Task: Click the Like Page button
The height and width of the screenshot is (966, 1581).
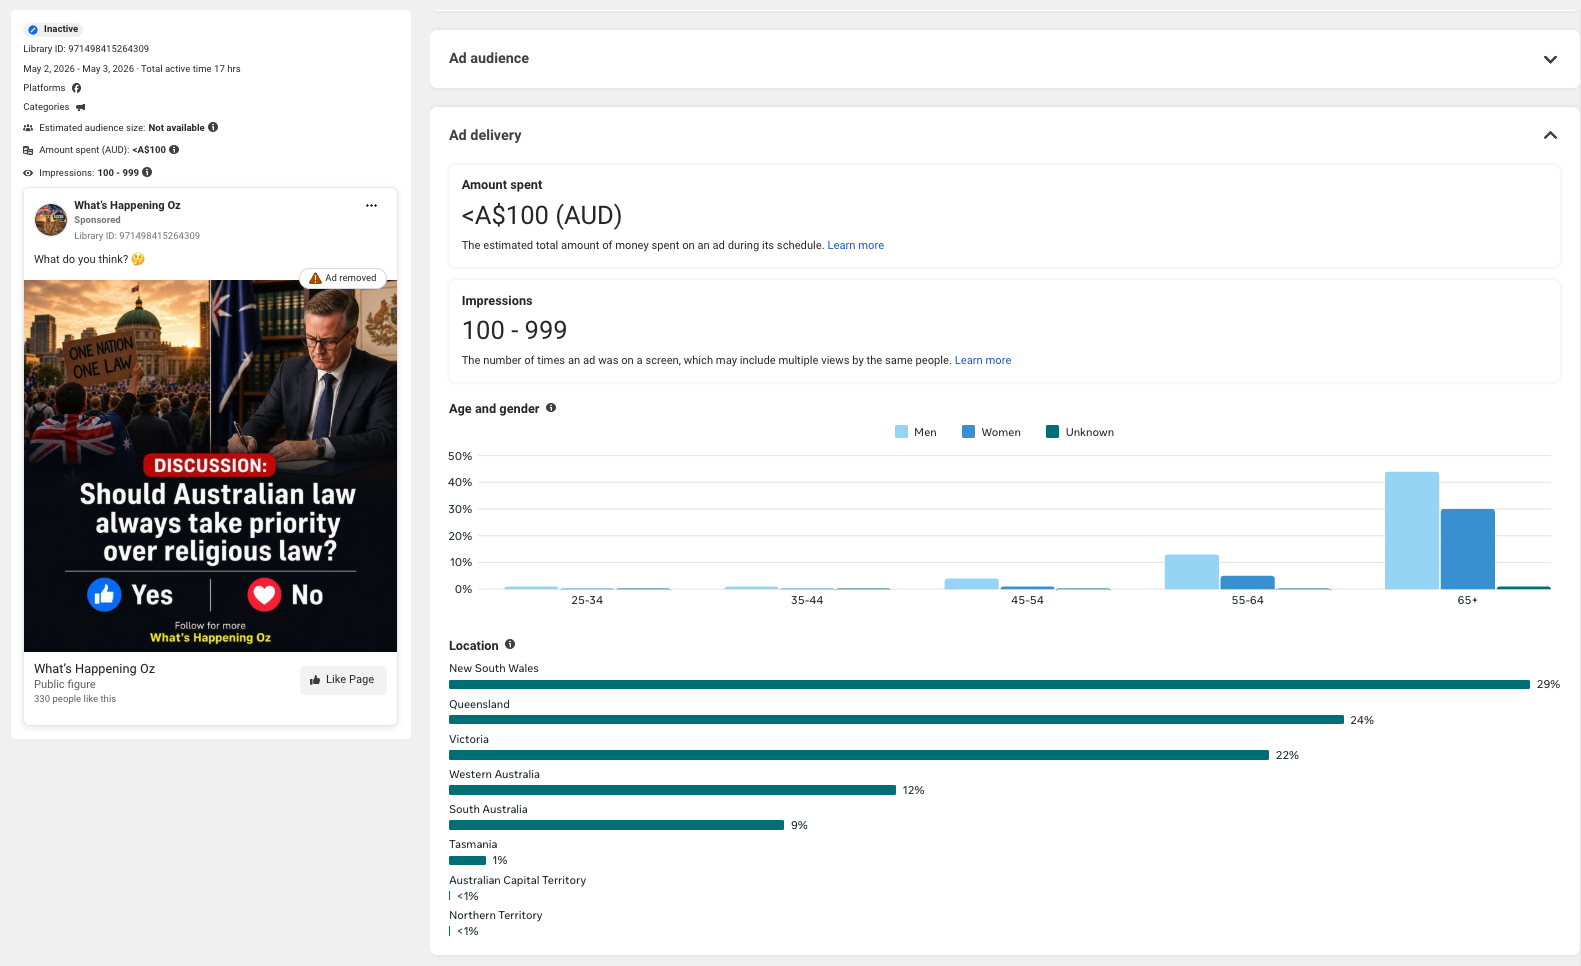Action: click(x=343, y=680)
